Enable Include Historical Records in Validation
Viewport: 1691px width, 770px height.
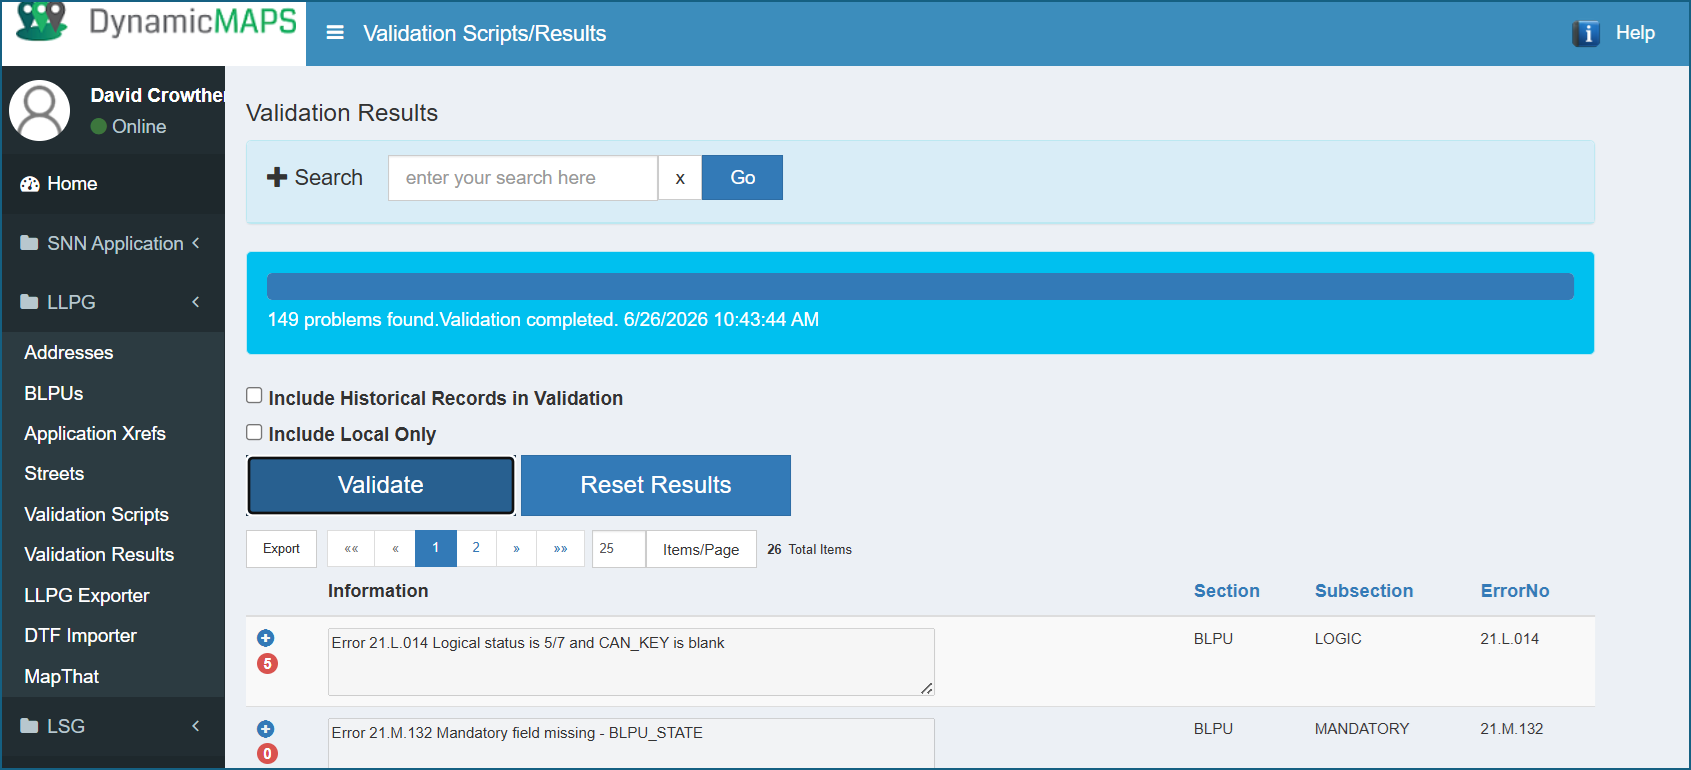tap(254, 395)
